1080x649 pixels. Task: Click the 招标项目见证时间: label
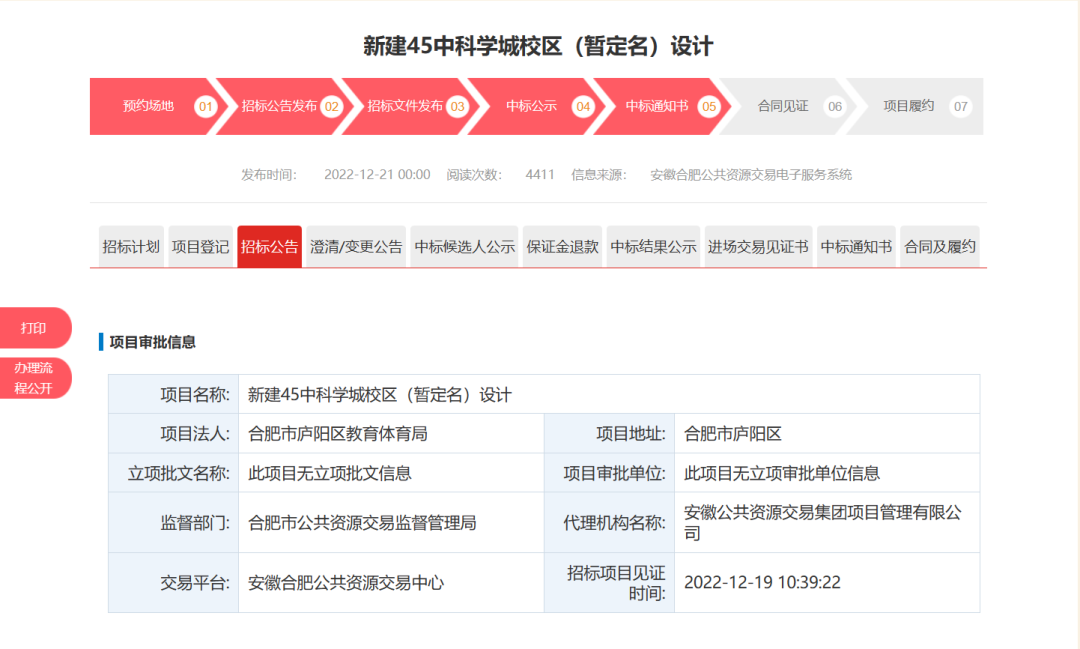pos(616,583)
